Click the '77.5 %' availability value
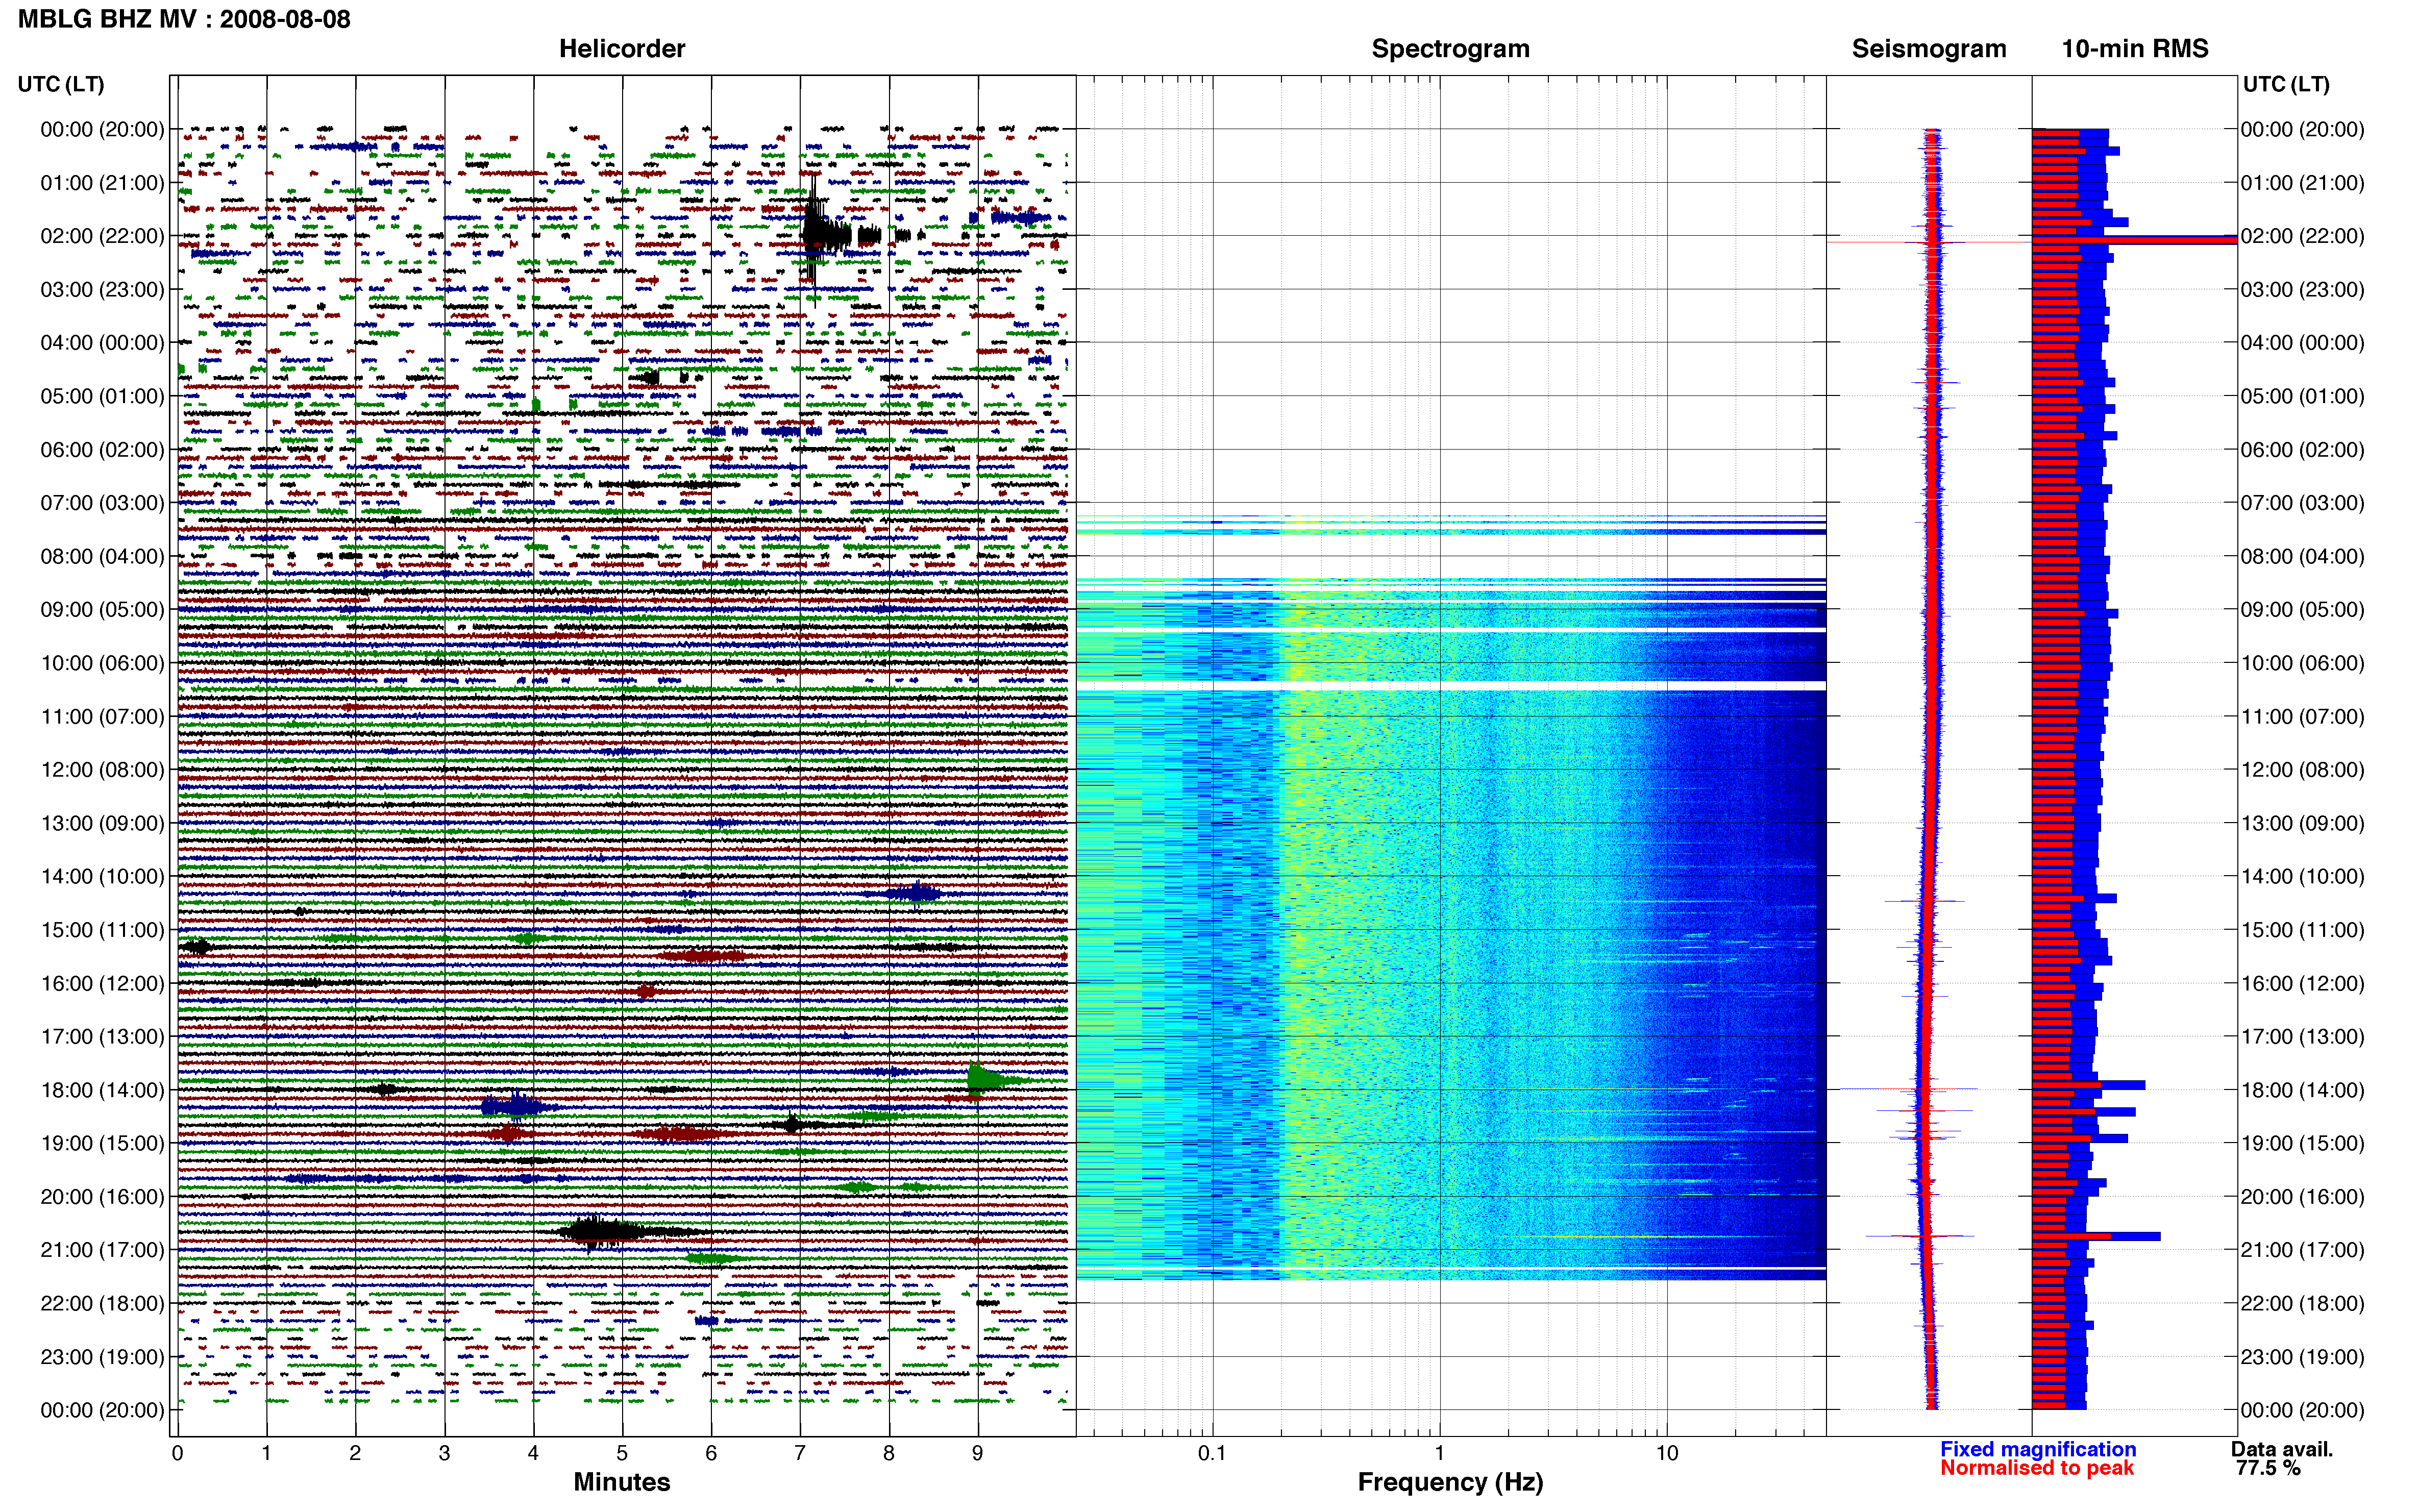This screenshot has height=1512, width=2419. click(2268, 1468)
